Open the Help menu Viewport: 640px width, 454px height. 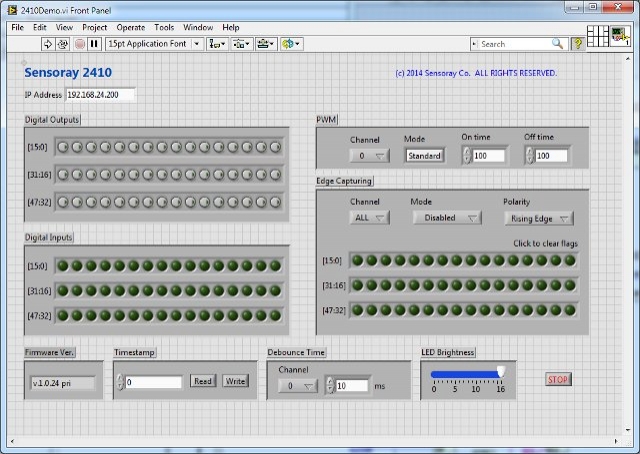[231, 27]
